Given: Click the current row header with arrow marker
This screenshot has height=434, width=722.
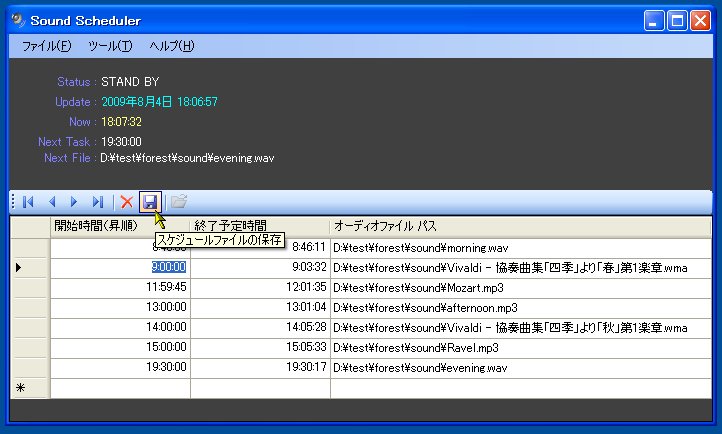Looking at the screenshot, I should tap(30, 267).
